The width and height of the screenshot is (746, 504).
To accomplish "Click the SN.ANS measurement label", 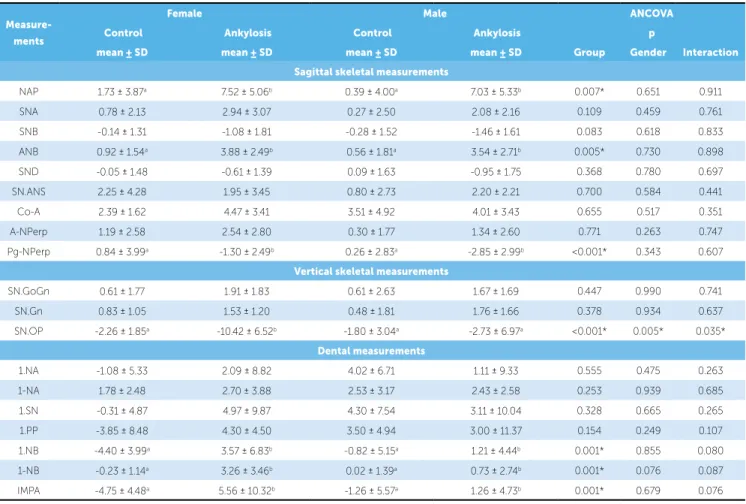I will coord(29,191).
